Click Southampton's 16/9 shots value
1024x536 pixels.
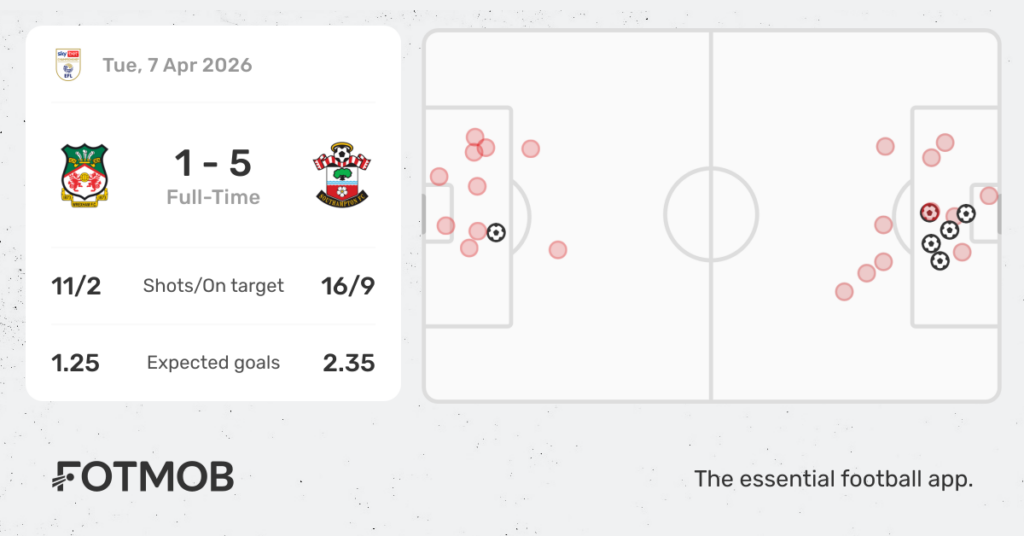coord(349,285)
